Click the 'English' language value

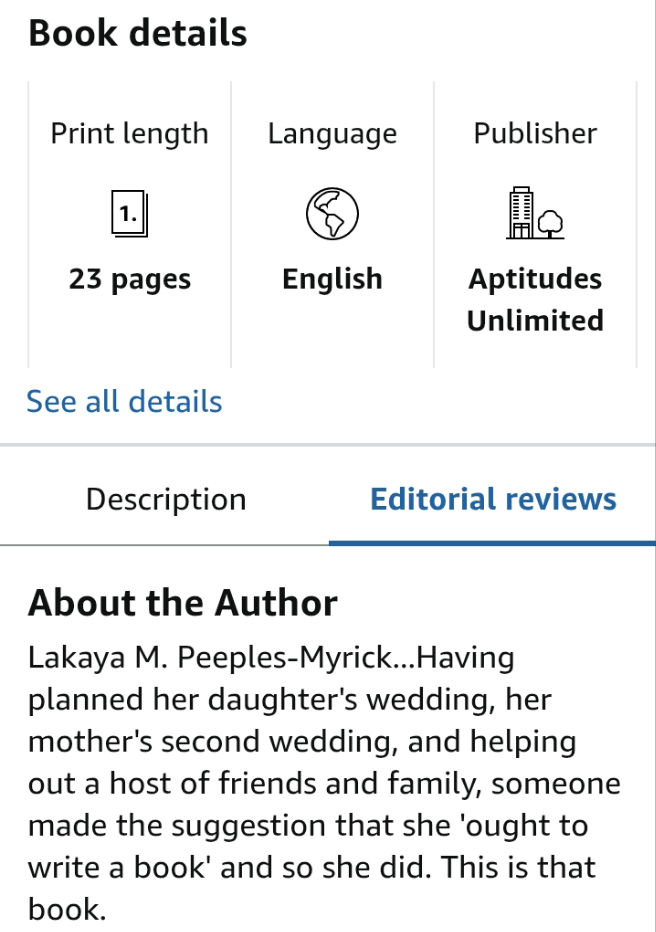tap(332, 279)
